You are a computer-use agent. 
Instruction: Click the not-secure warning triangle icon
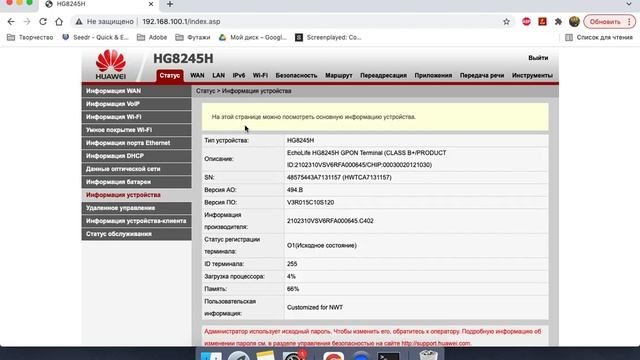[79, 22]
